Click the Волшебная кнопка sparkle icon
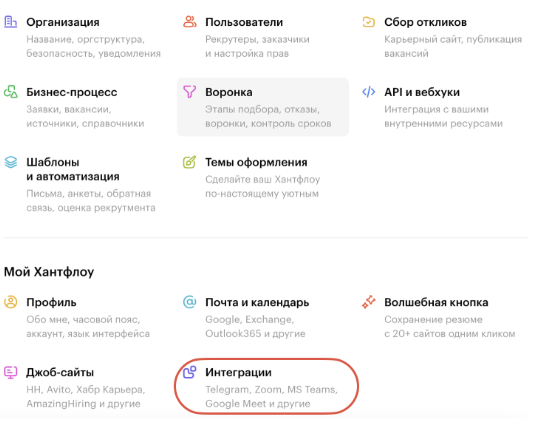Screen dimensions: 533x433 click(x=369, y=302)
